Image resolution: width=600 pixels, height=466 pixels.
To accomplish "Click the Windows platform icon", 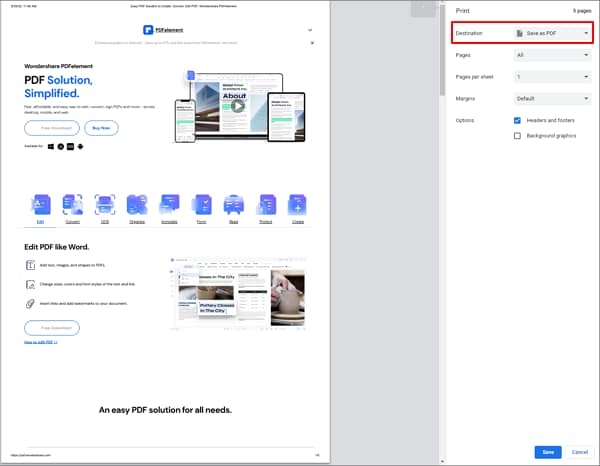I will pyautogui.click(x=51, y=147).
